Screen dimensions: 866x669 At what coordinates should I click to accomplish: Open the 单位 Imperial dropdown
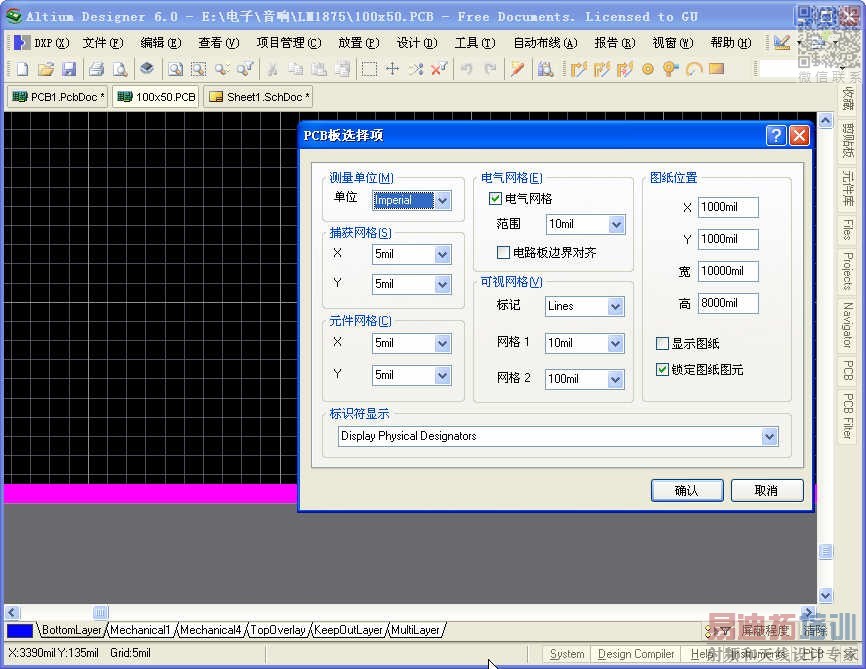point(442,201)
